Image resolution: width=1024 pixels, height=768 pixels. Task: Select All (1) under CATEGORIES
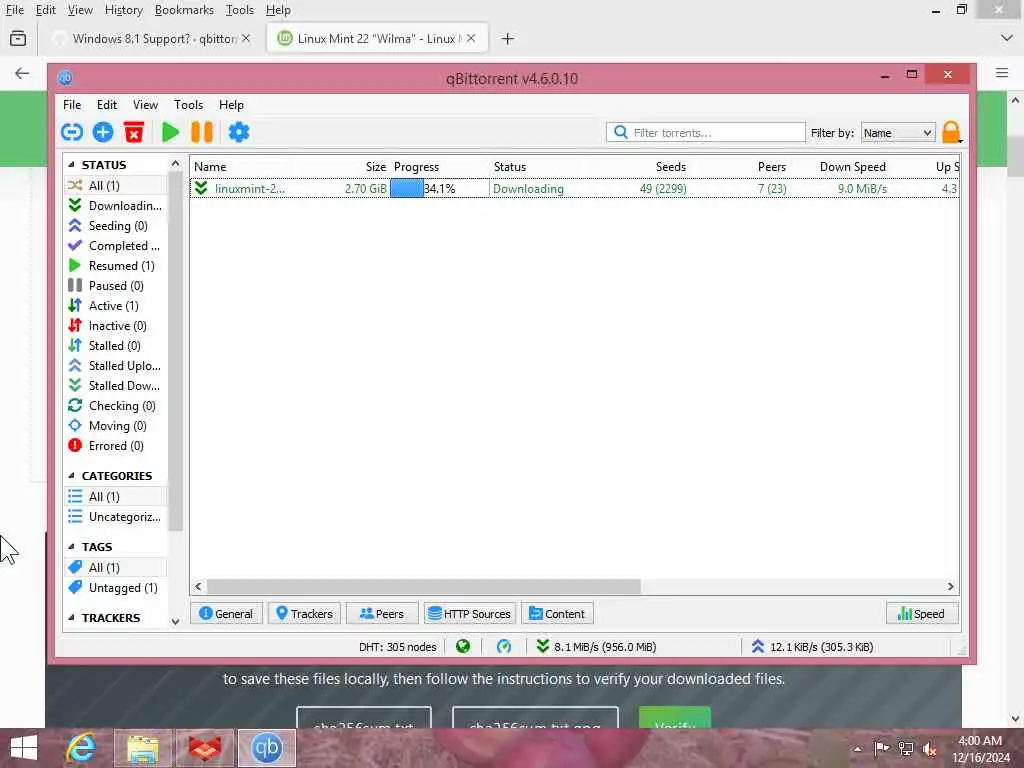point(116,497)
